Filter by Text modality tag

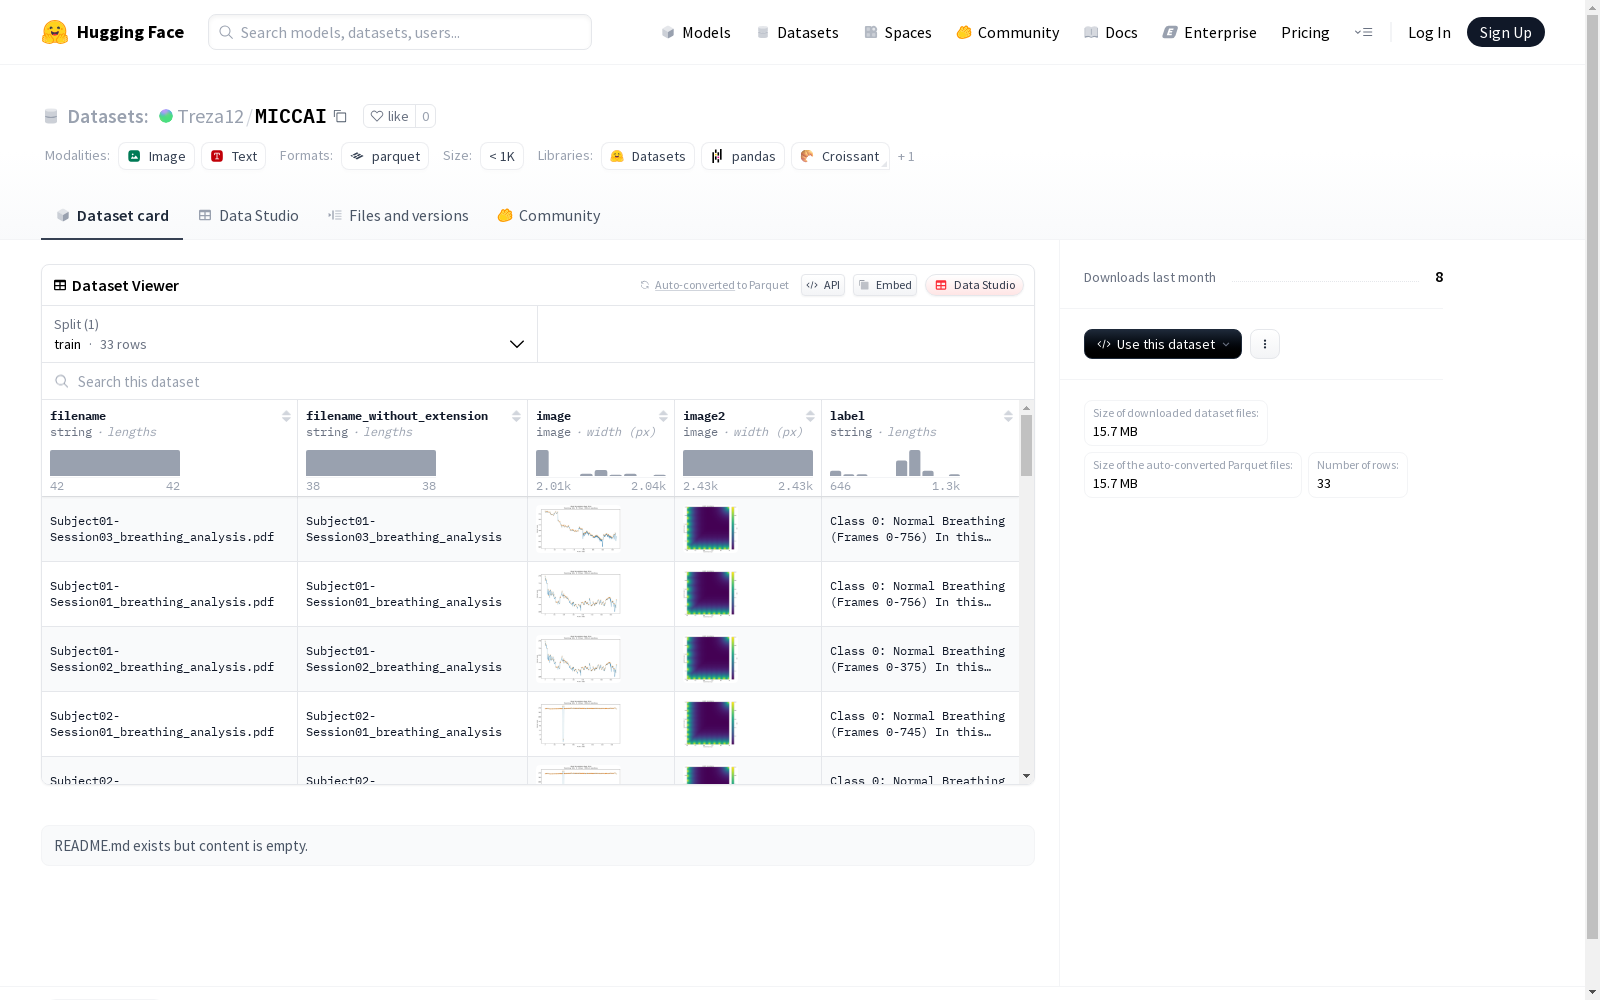point(234,156)
